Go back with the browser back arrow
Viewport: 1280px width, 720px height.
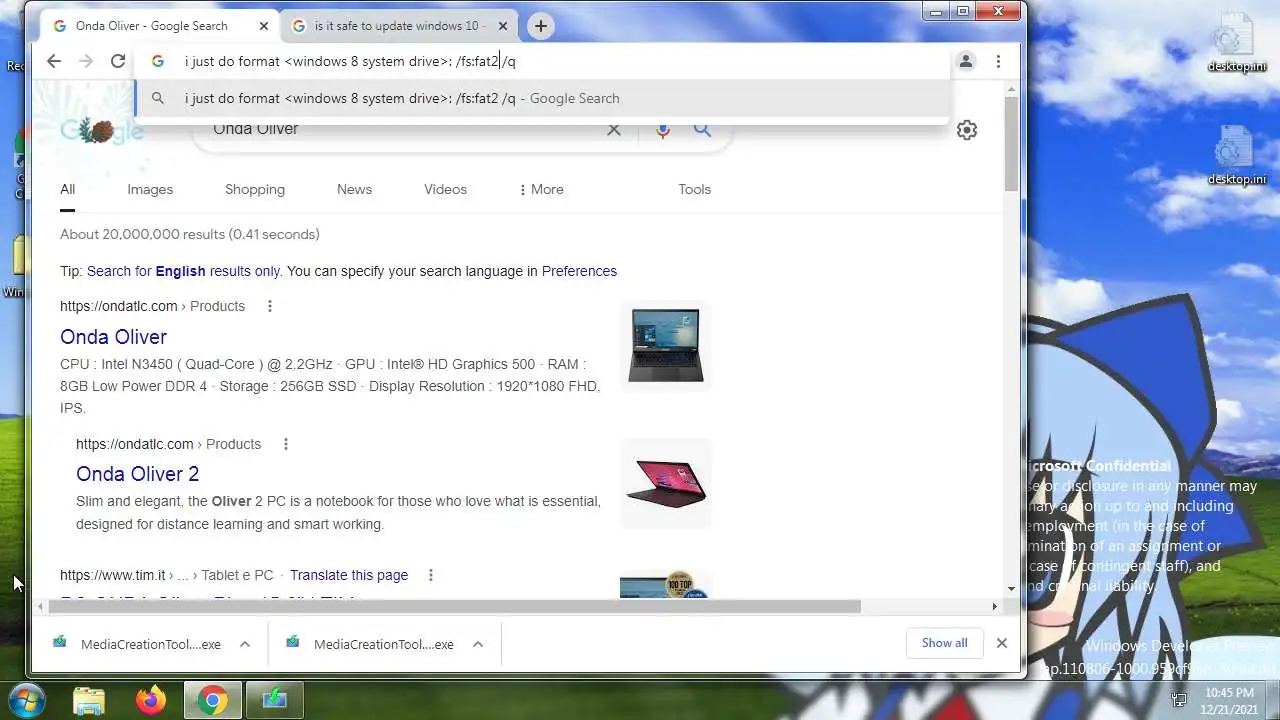coord(54,61)
